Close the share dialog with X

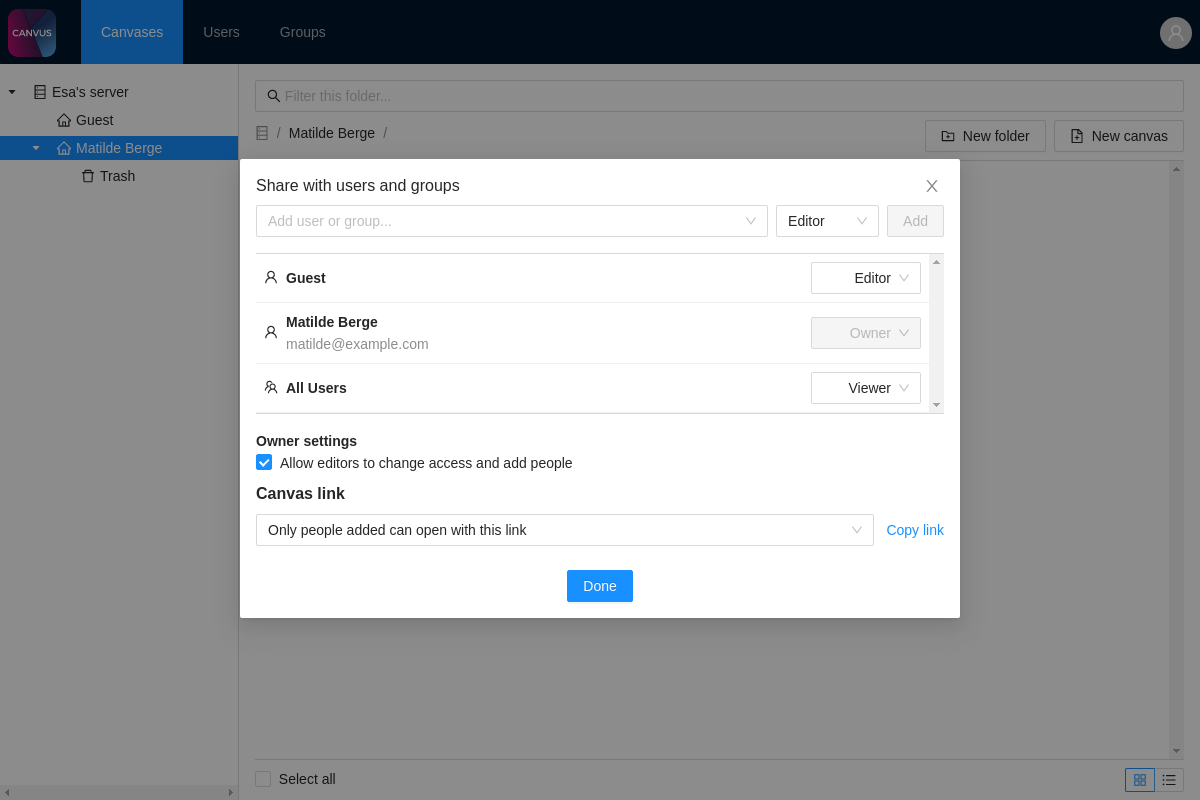coord(931,186)
